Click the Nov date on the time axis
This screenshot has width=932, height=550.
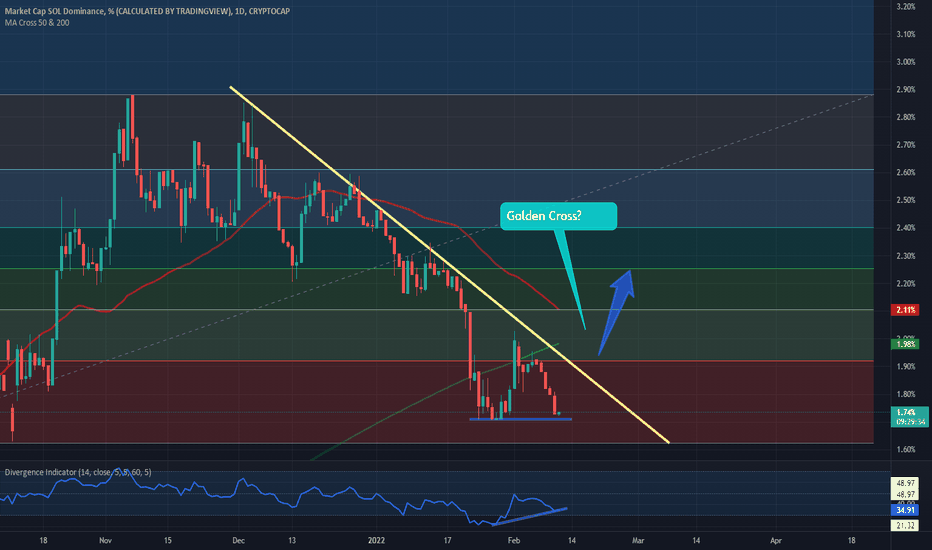coord(105,540)
